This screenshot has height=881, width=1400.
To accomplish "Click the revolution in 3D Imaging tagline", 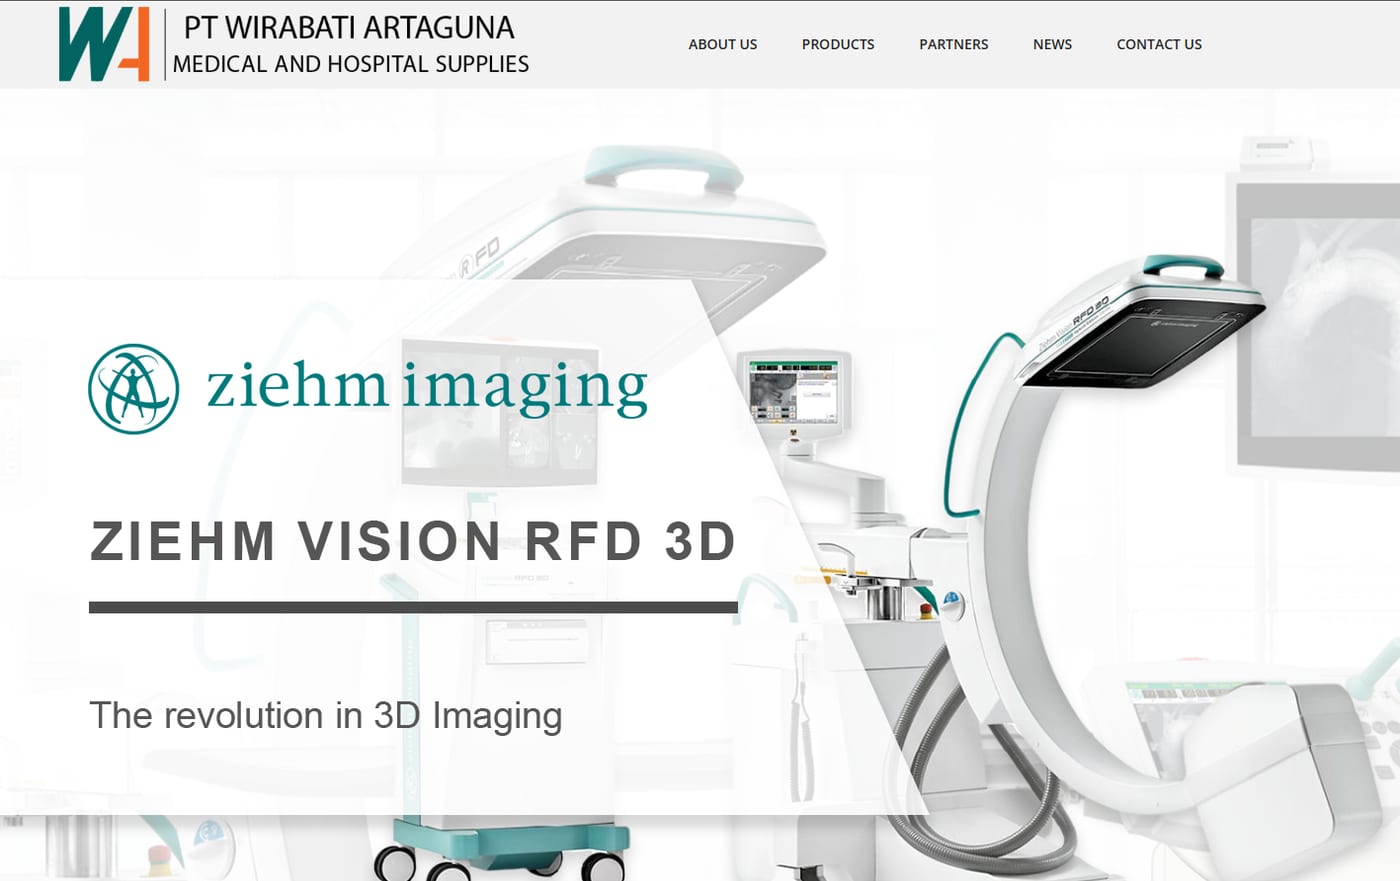I will [x=326, y=716].
